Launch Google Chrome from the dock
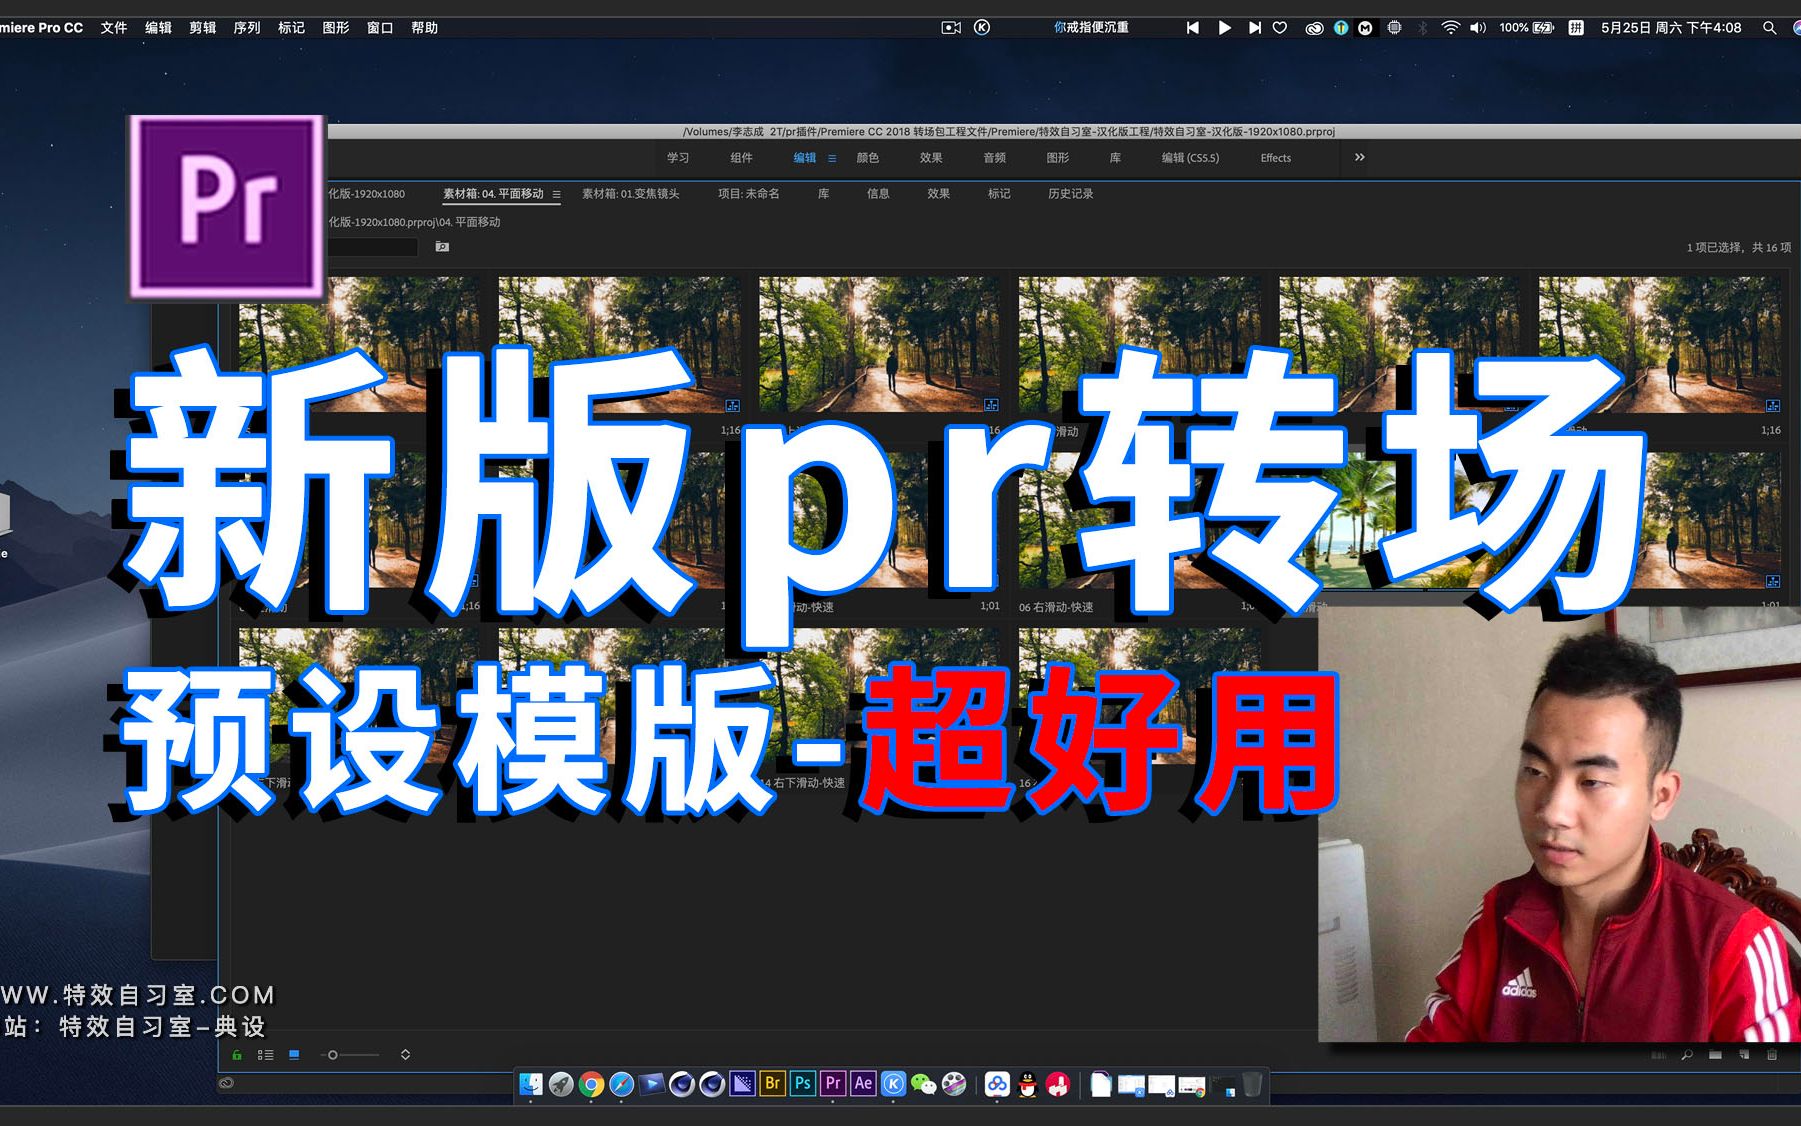Screen dimensions: 1801x1126 click(591, 1084)
